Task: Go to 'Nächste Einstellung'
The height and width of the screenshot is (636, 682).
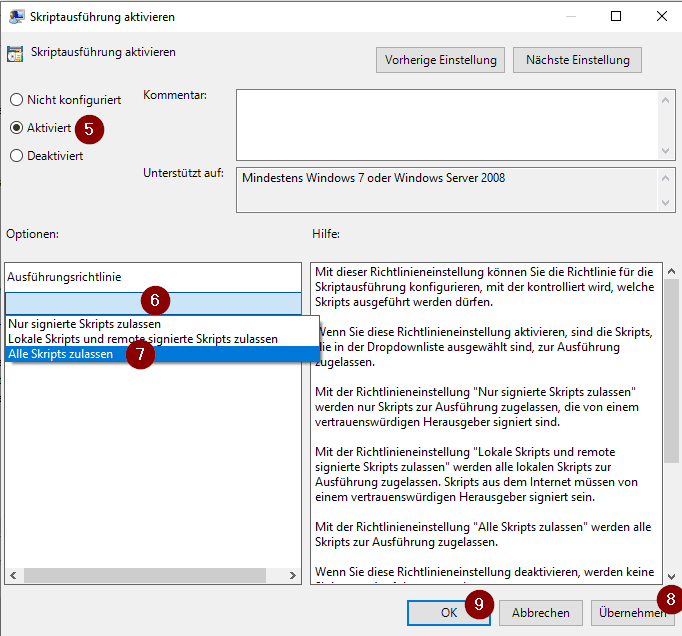Action: (577, 60)
